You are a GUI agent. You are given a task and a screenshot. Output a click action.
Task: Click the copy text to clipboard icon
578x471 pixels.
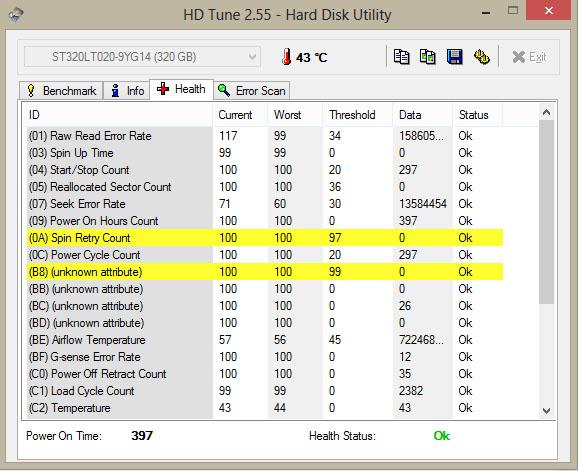coord(401,57)
